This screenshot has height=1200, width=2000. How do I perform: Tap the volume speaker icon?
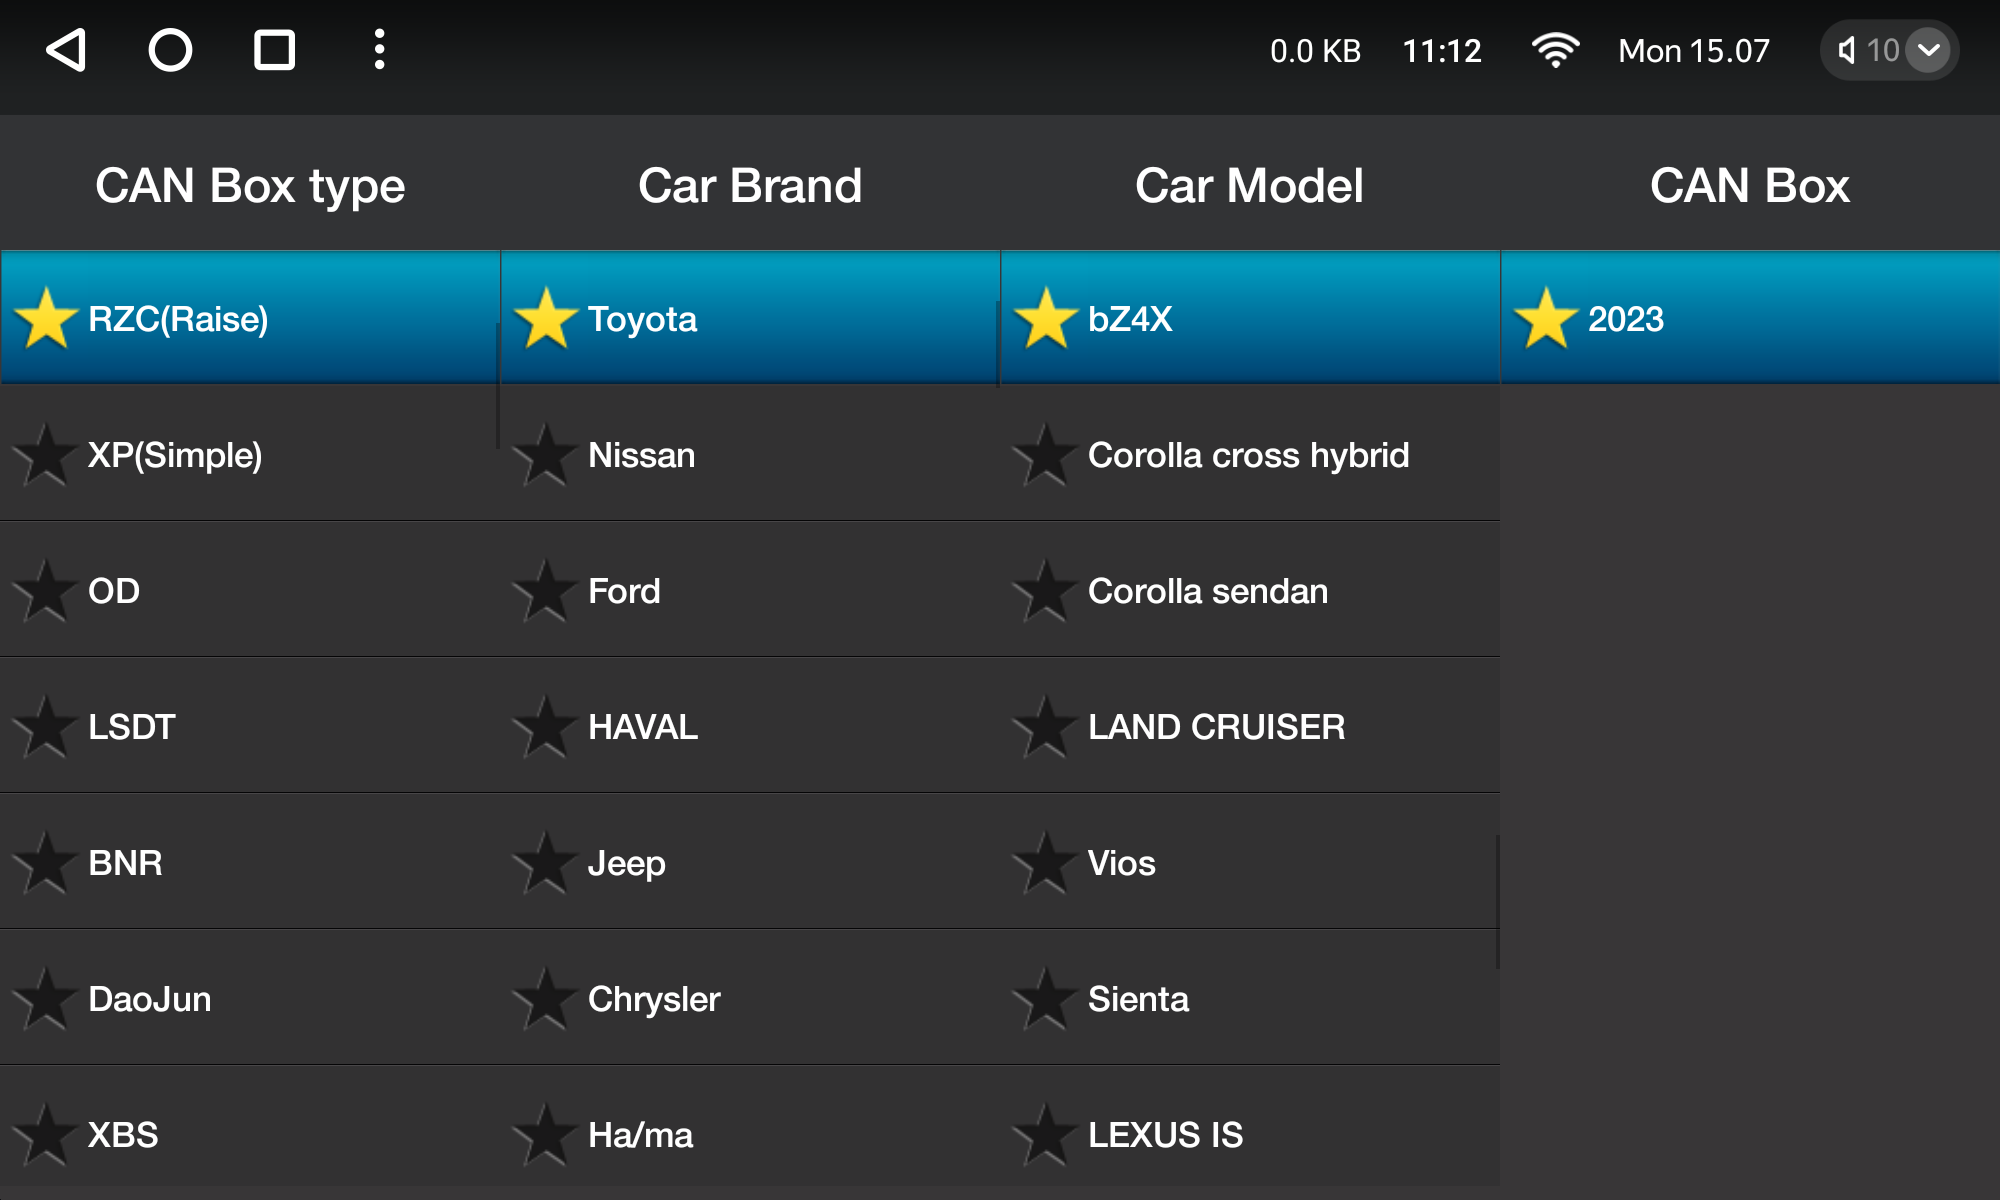(1846, 50)
